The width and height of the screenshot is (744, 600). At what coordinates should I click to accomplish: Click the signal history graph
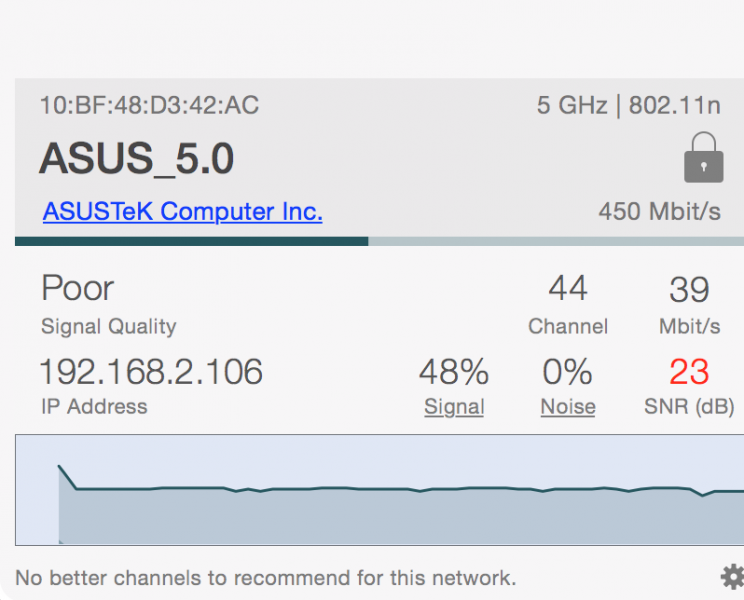[x=379, y=490]
